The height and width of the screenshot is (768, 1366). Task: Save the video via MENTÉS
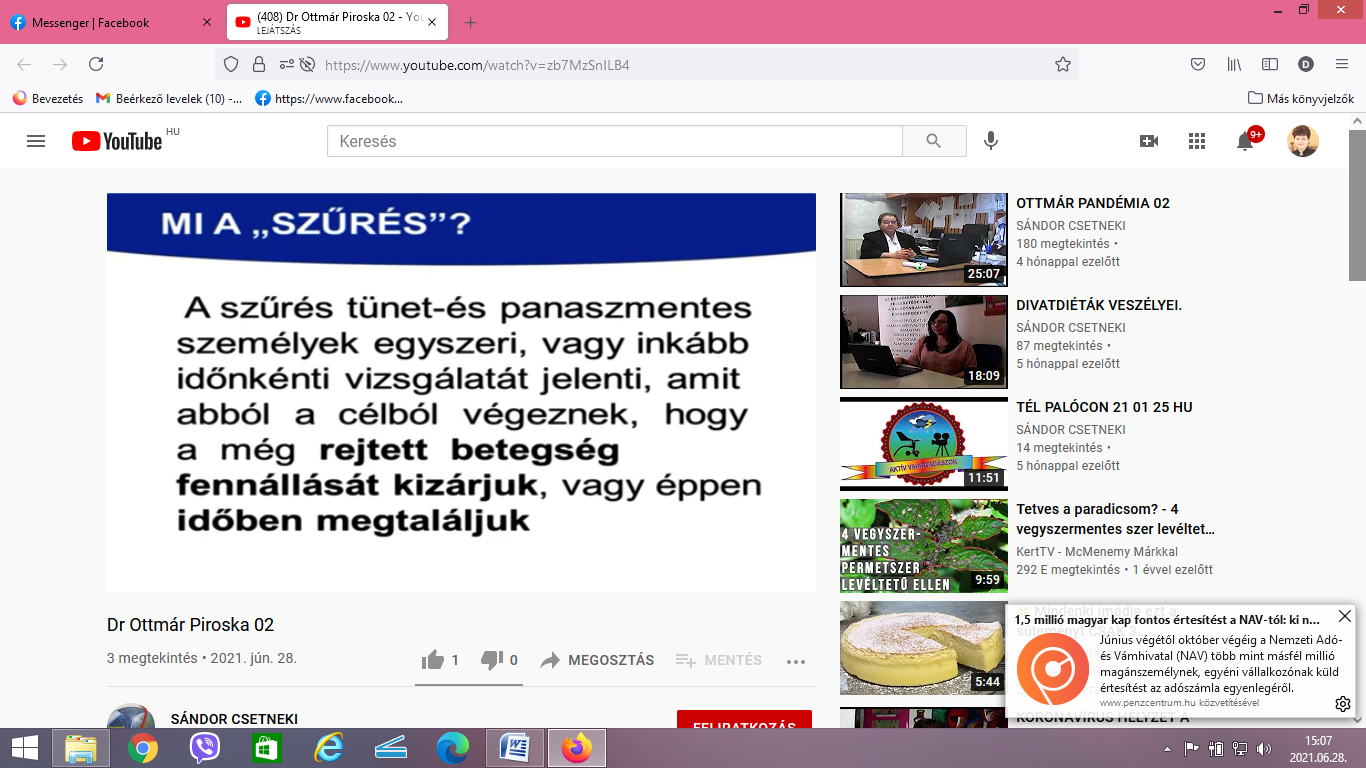pyautogui.click(x=718, y=660)
